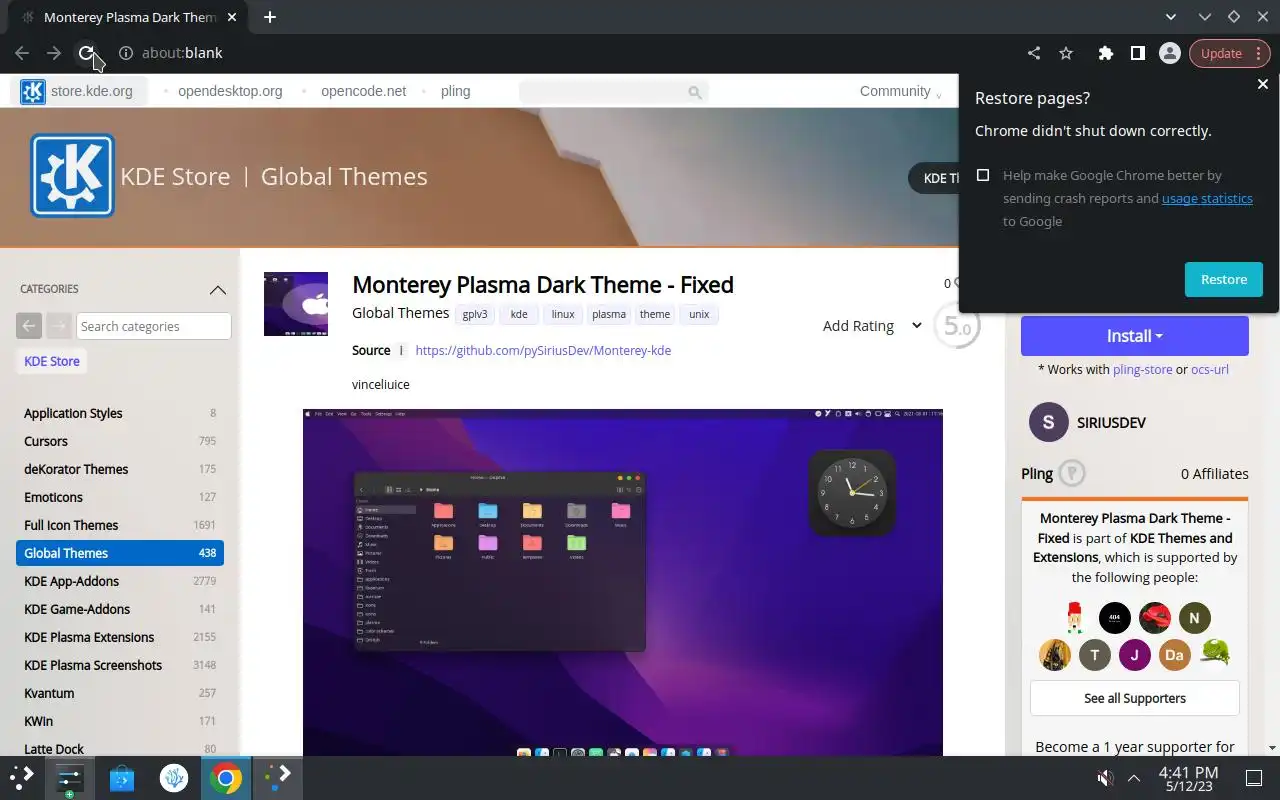Click the Search categories field
The height and width of the screenshot is (800, 1280).
(154, 326)
